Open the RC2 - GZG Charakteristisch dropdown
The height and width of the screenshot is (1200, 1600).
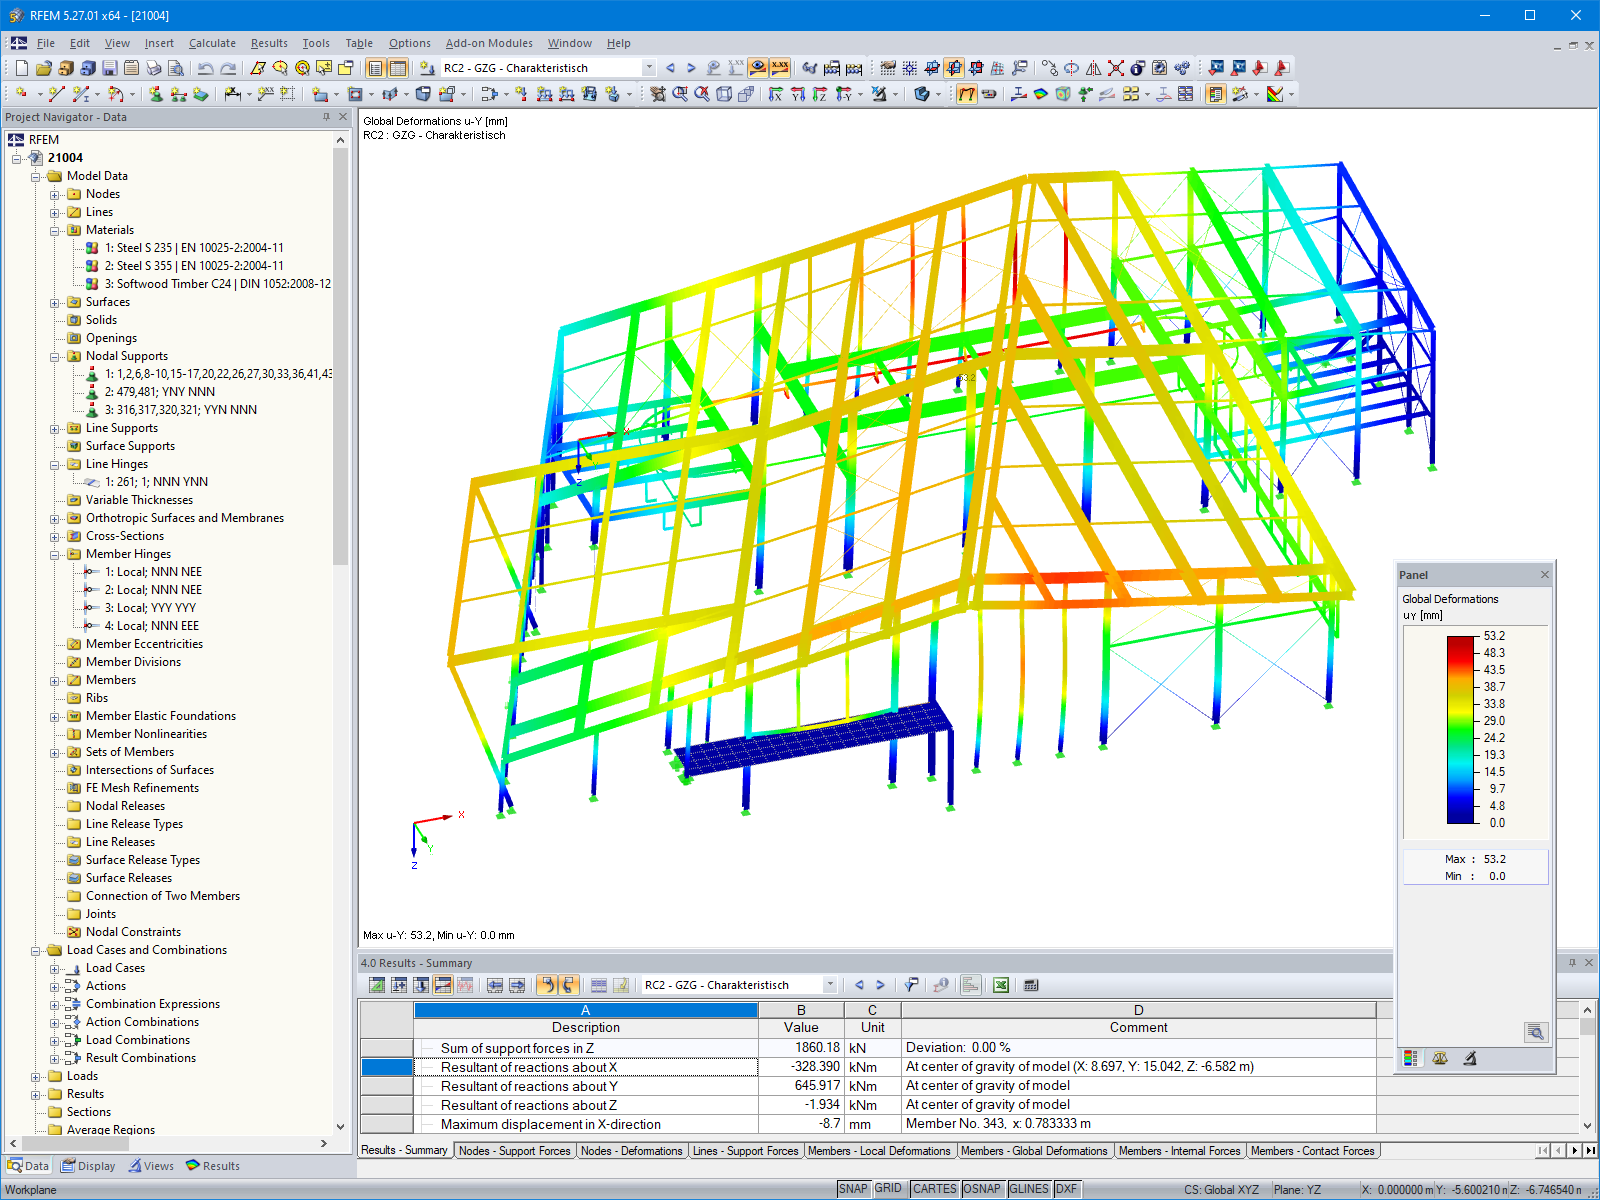(647, 67)
